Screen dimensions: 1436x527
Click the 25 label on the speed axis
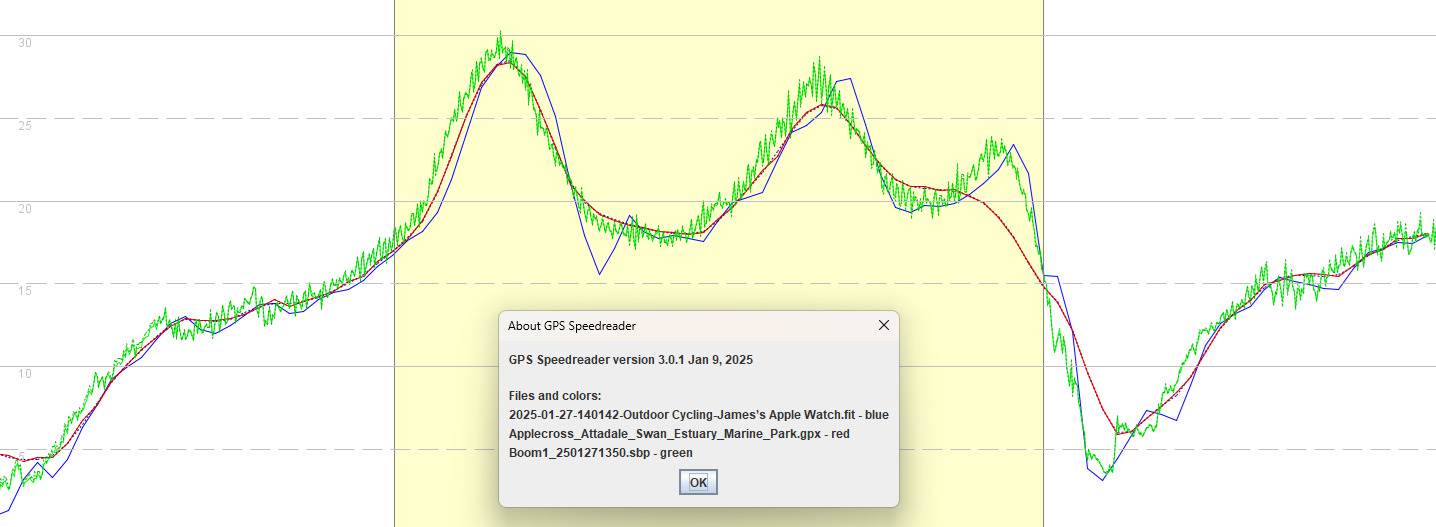pos(24,126)
